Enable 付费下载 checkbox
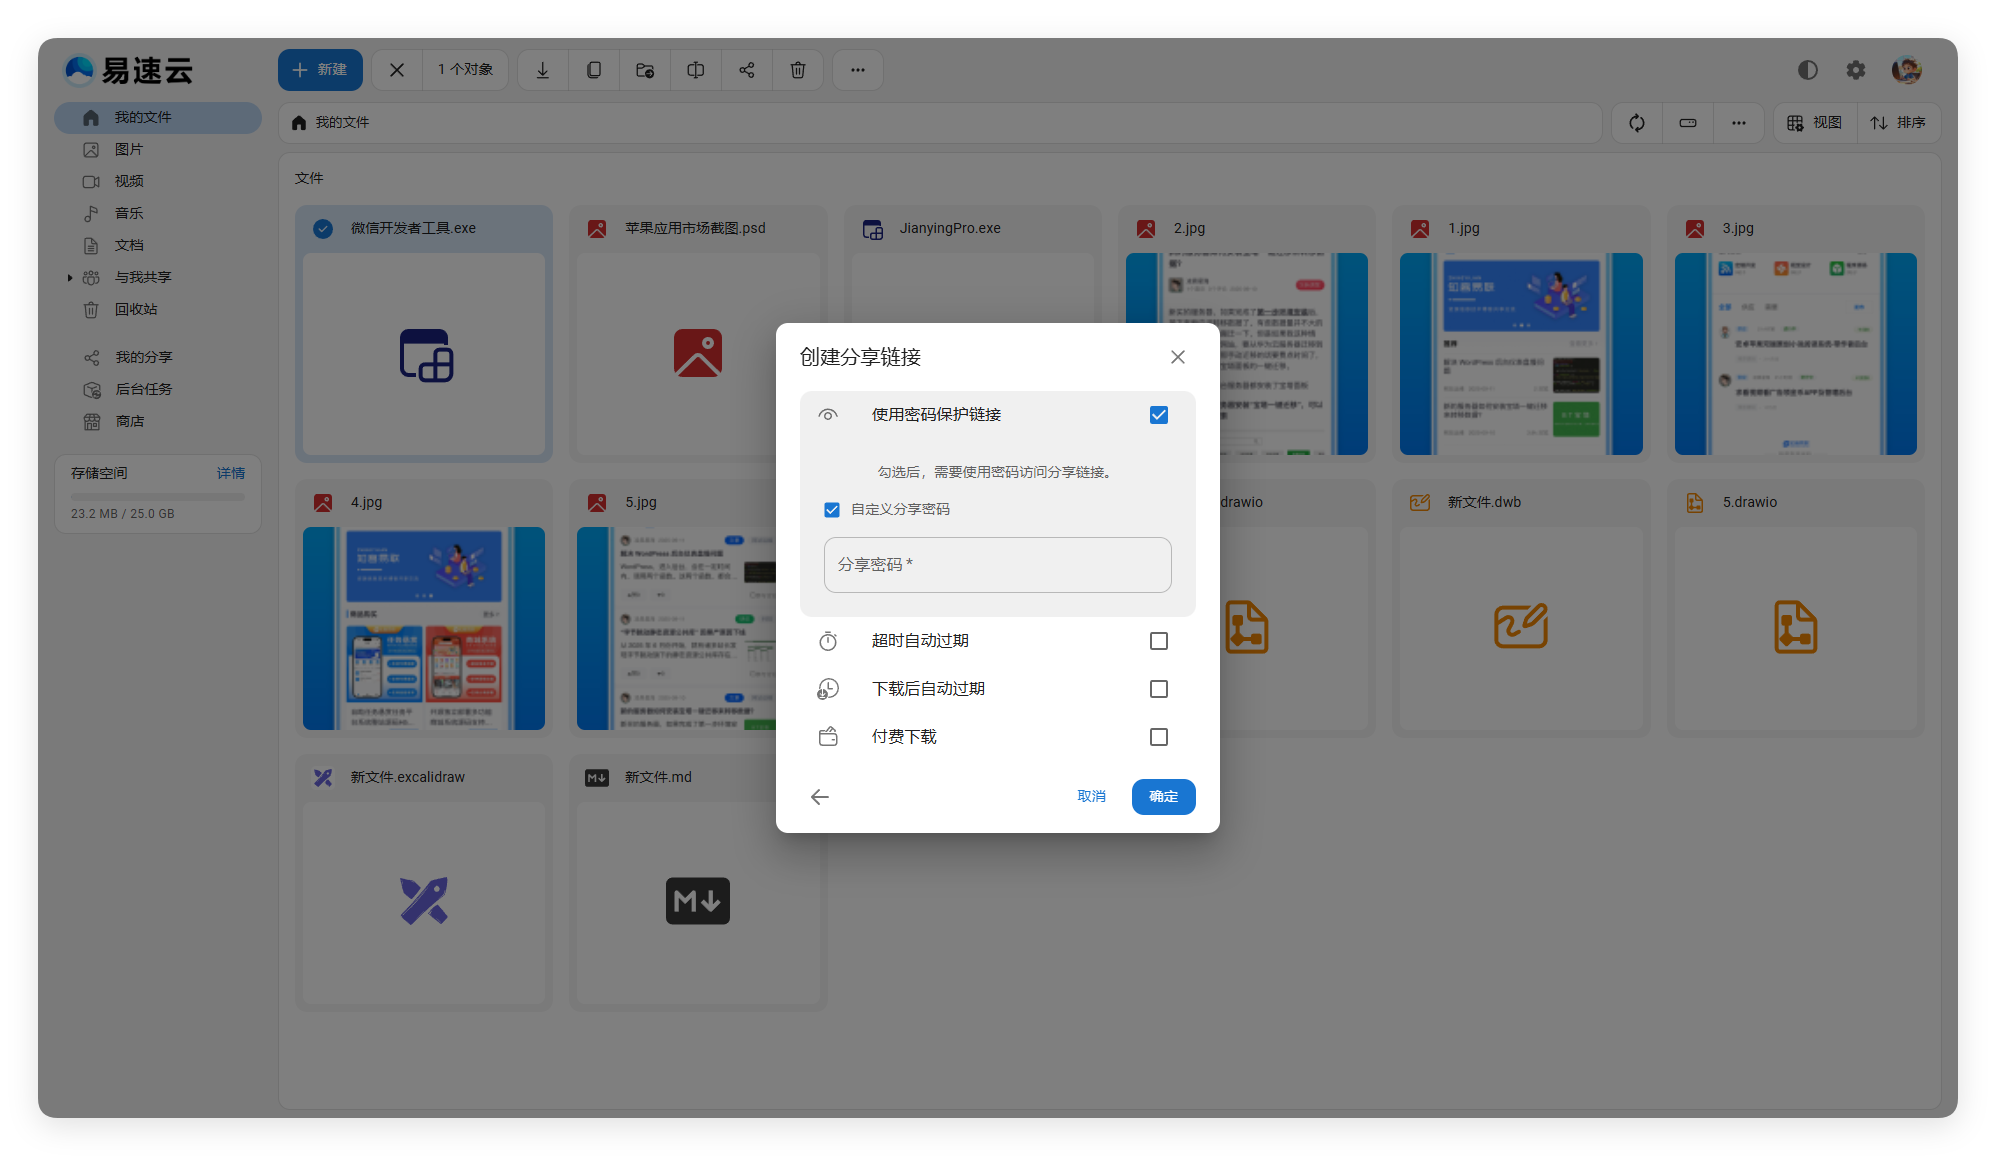Image resolution: width=1996 pixels, height=1156 pixels. 1159,737
